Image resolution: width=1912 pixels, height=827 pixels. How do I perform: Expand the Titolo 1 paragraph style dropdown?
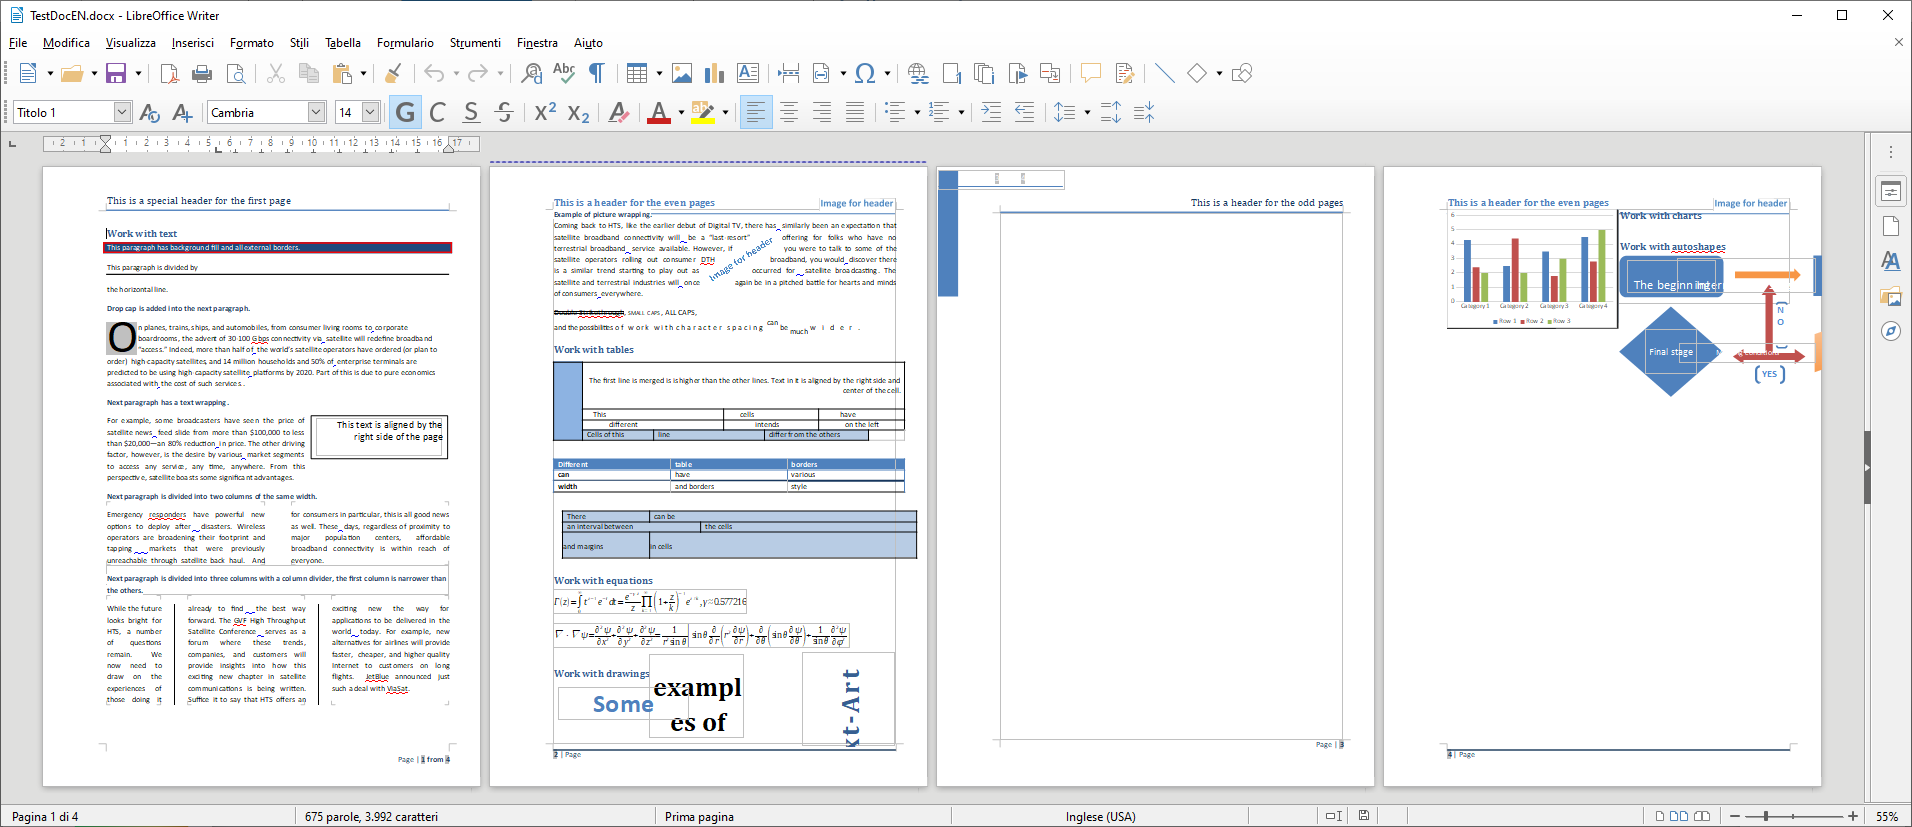click(122, 112)
